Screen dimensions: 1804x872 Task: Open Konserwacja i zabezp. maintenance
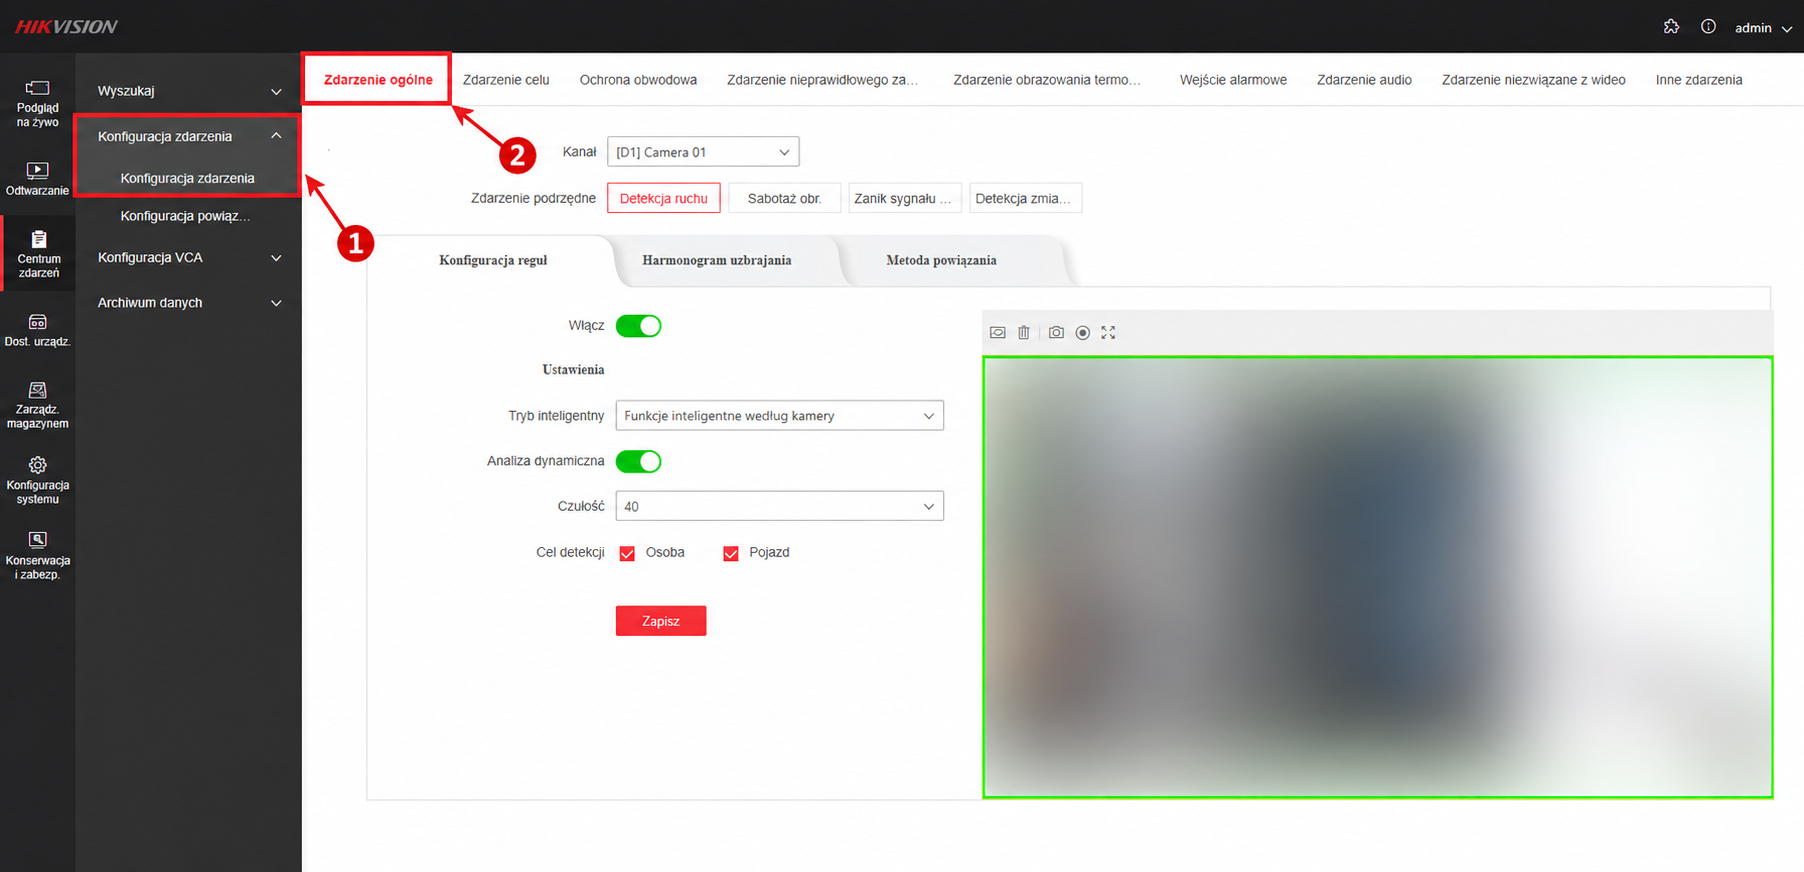(x=37, y=555)
